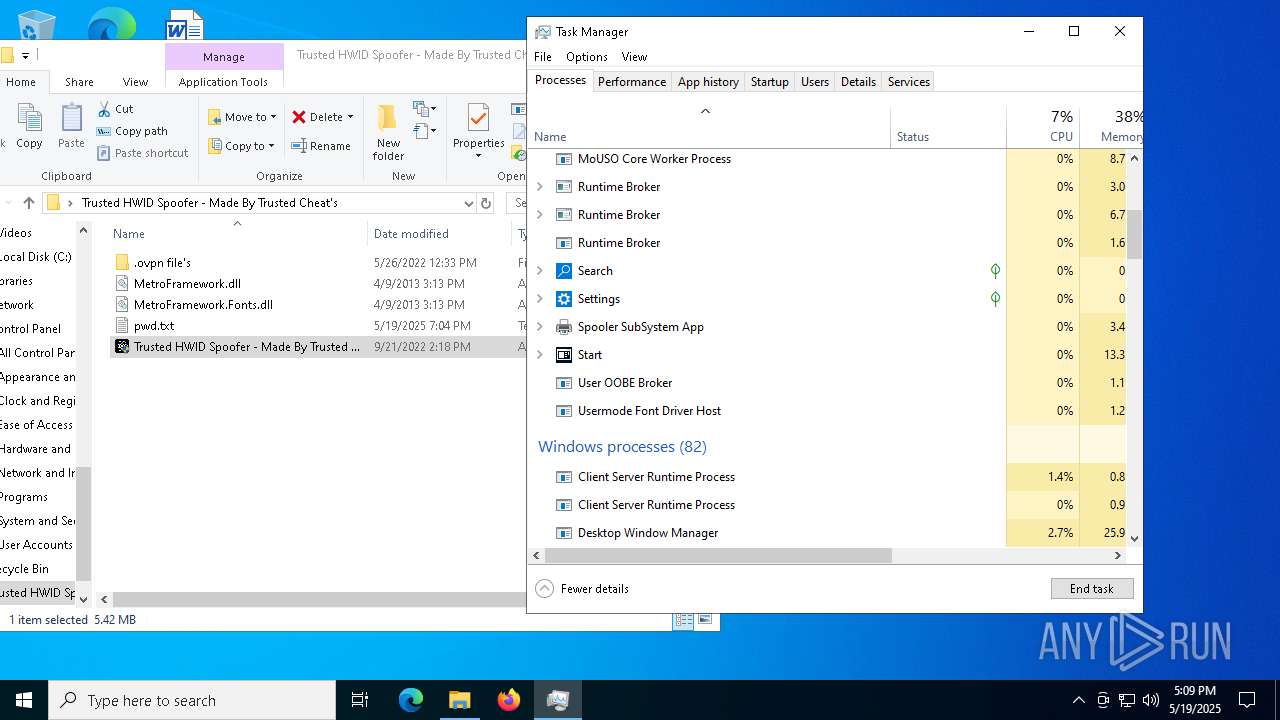
Task: Open the Copy to dropdown
Action: [x=242, y=146]
